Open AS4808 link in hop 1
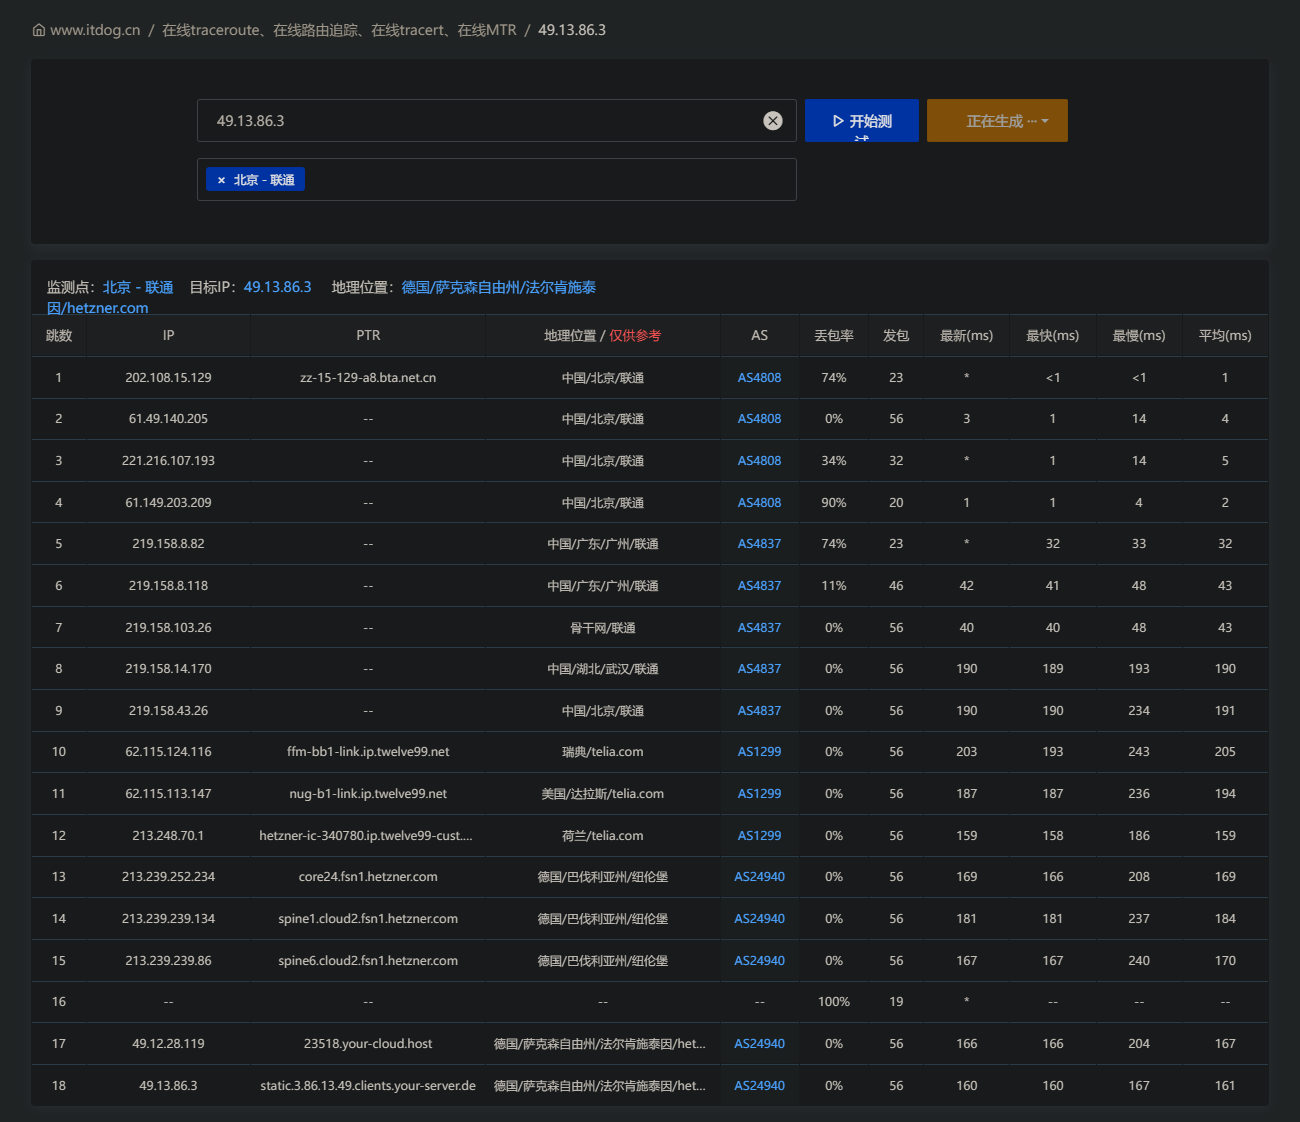Image resolution: width=1300 pixels, height=1122 pixels. (760, 378)
